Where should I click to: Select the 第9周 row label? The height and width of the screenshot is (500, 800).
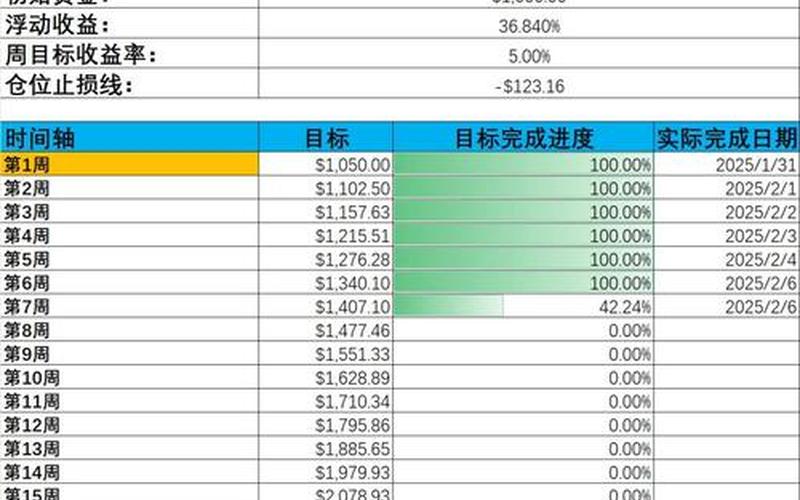[130, 353]
